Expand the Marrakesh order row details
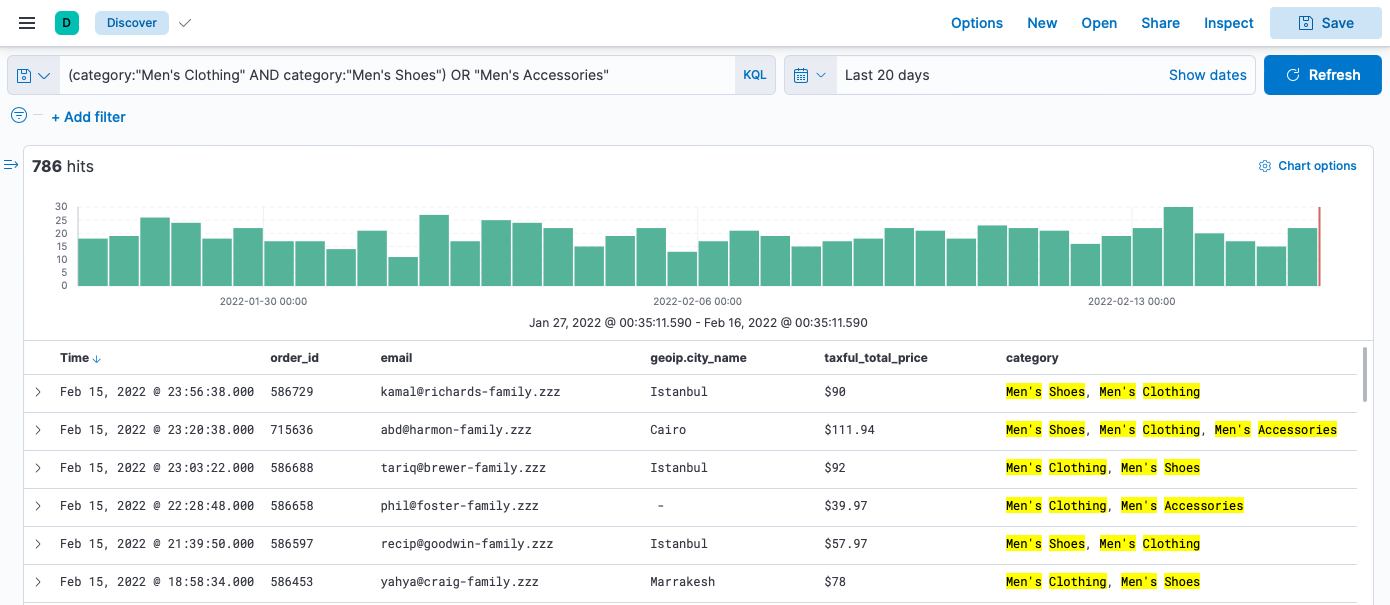Screen dimensions: 1390x605 [38, 582]
